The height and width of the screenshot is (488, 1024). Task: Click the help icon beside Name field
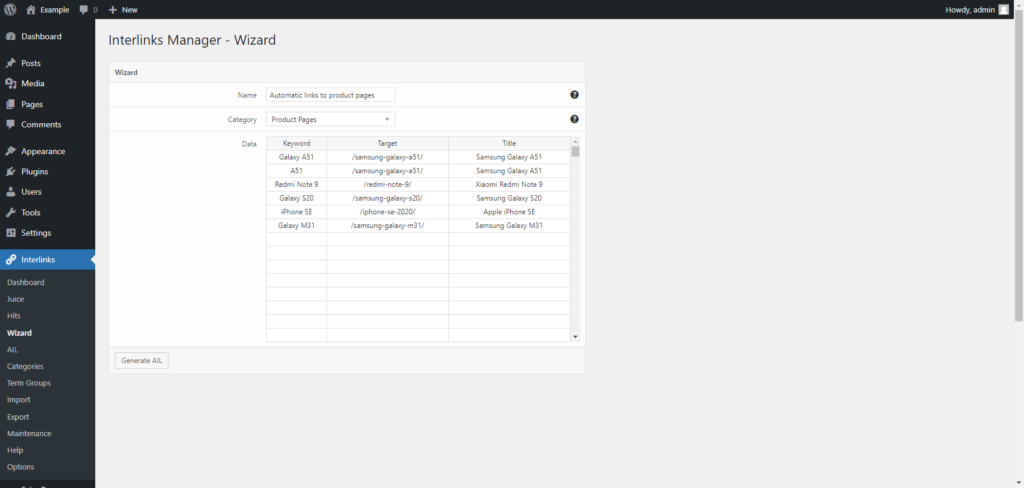tap(574, 95)
